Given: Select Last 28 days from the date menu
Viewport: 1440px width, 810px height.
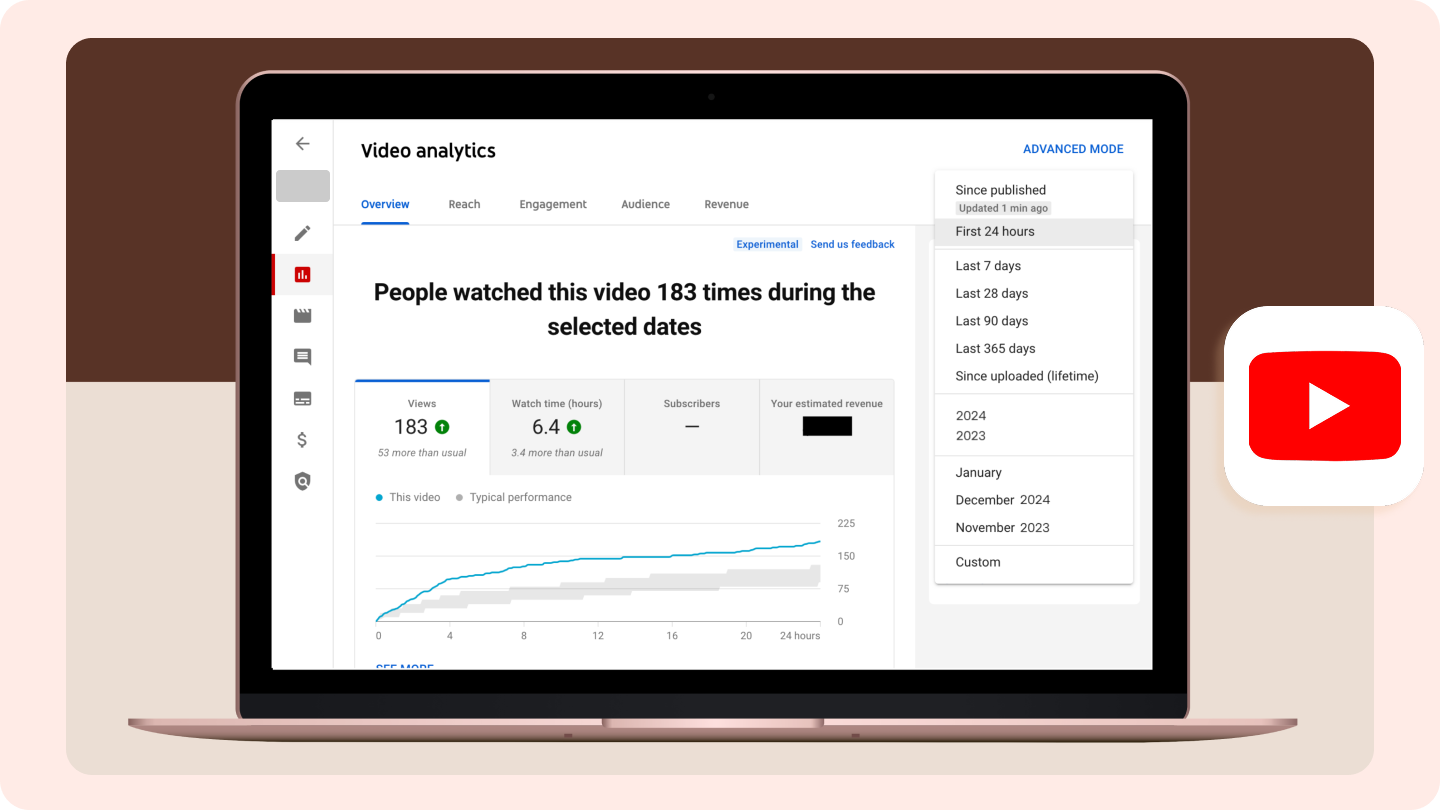Looking at the screenshot, I should pos(991,293).
